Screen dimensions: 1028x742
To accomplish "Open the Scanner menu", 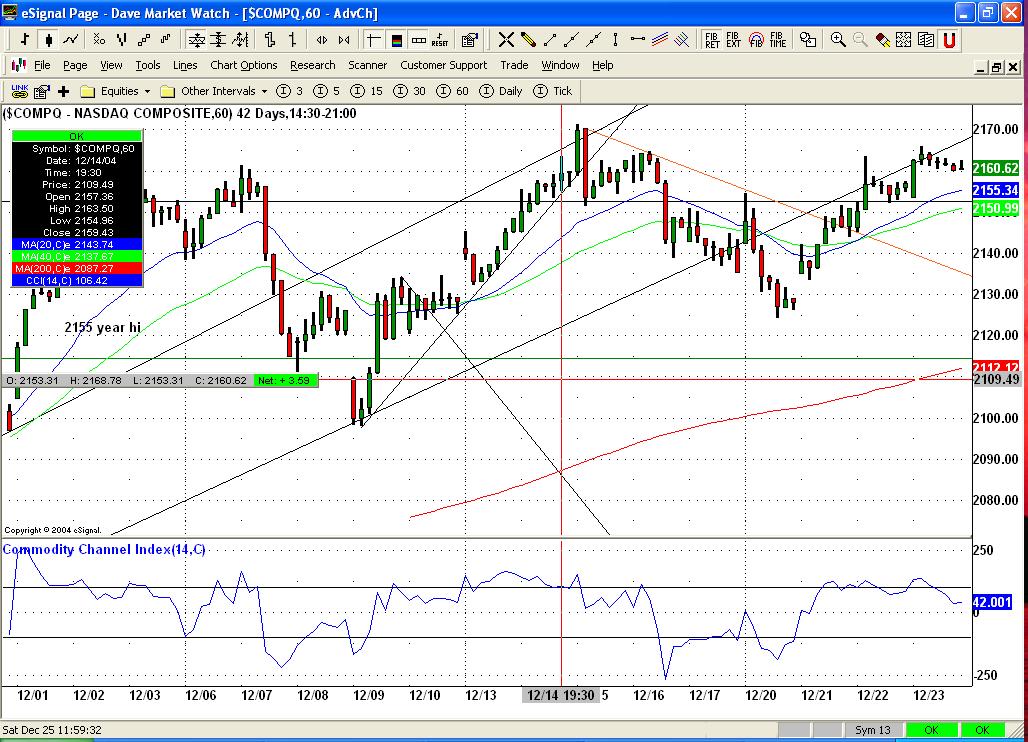I will coord(367,66).
